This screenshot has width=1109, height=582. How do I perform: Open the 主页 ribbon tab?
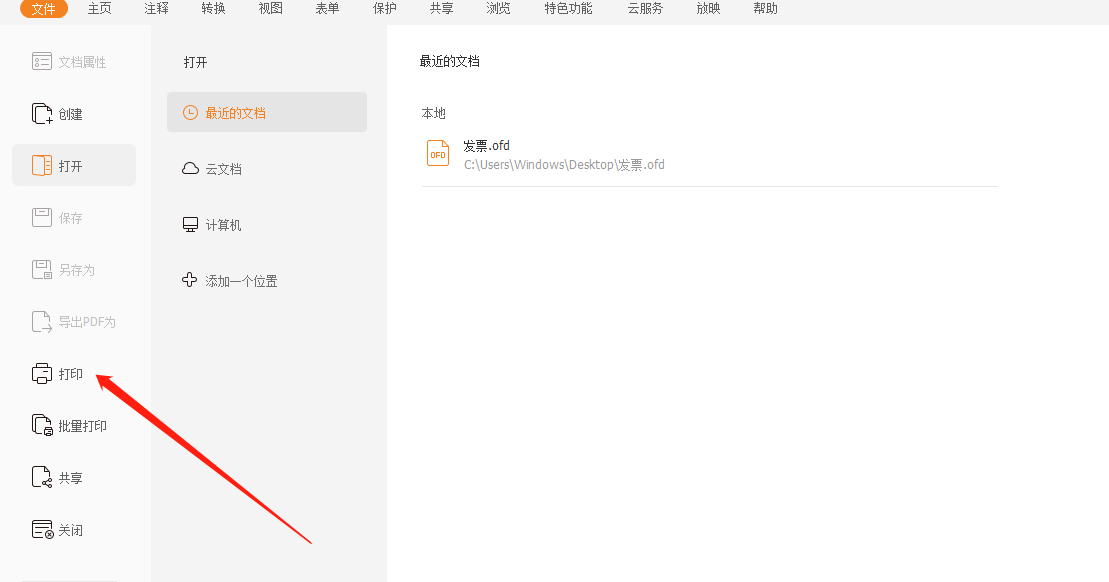coord(100,9)
